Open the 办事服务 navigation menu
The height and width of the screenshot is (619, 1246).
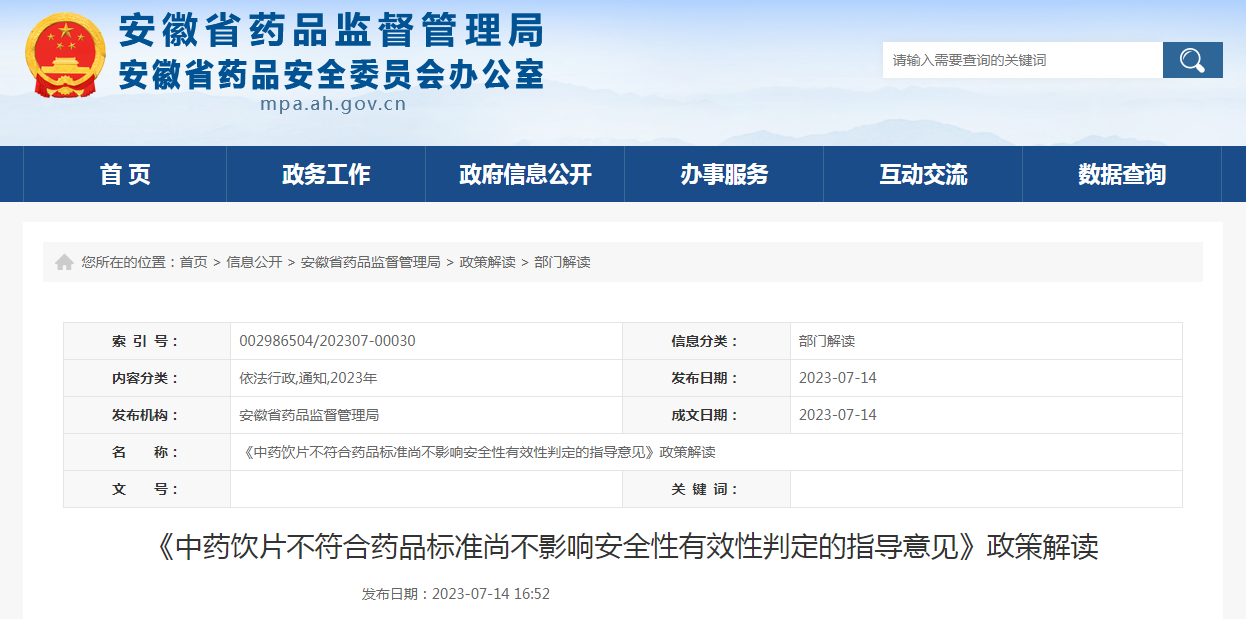coord(724,174)
